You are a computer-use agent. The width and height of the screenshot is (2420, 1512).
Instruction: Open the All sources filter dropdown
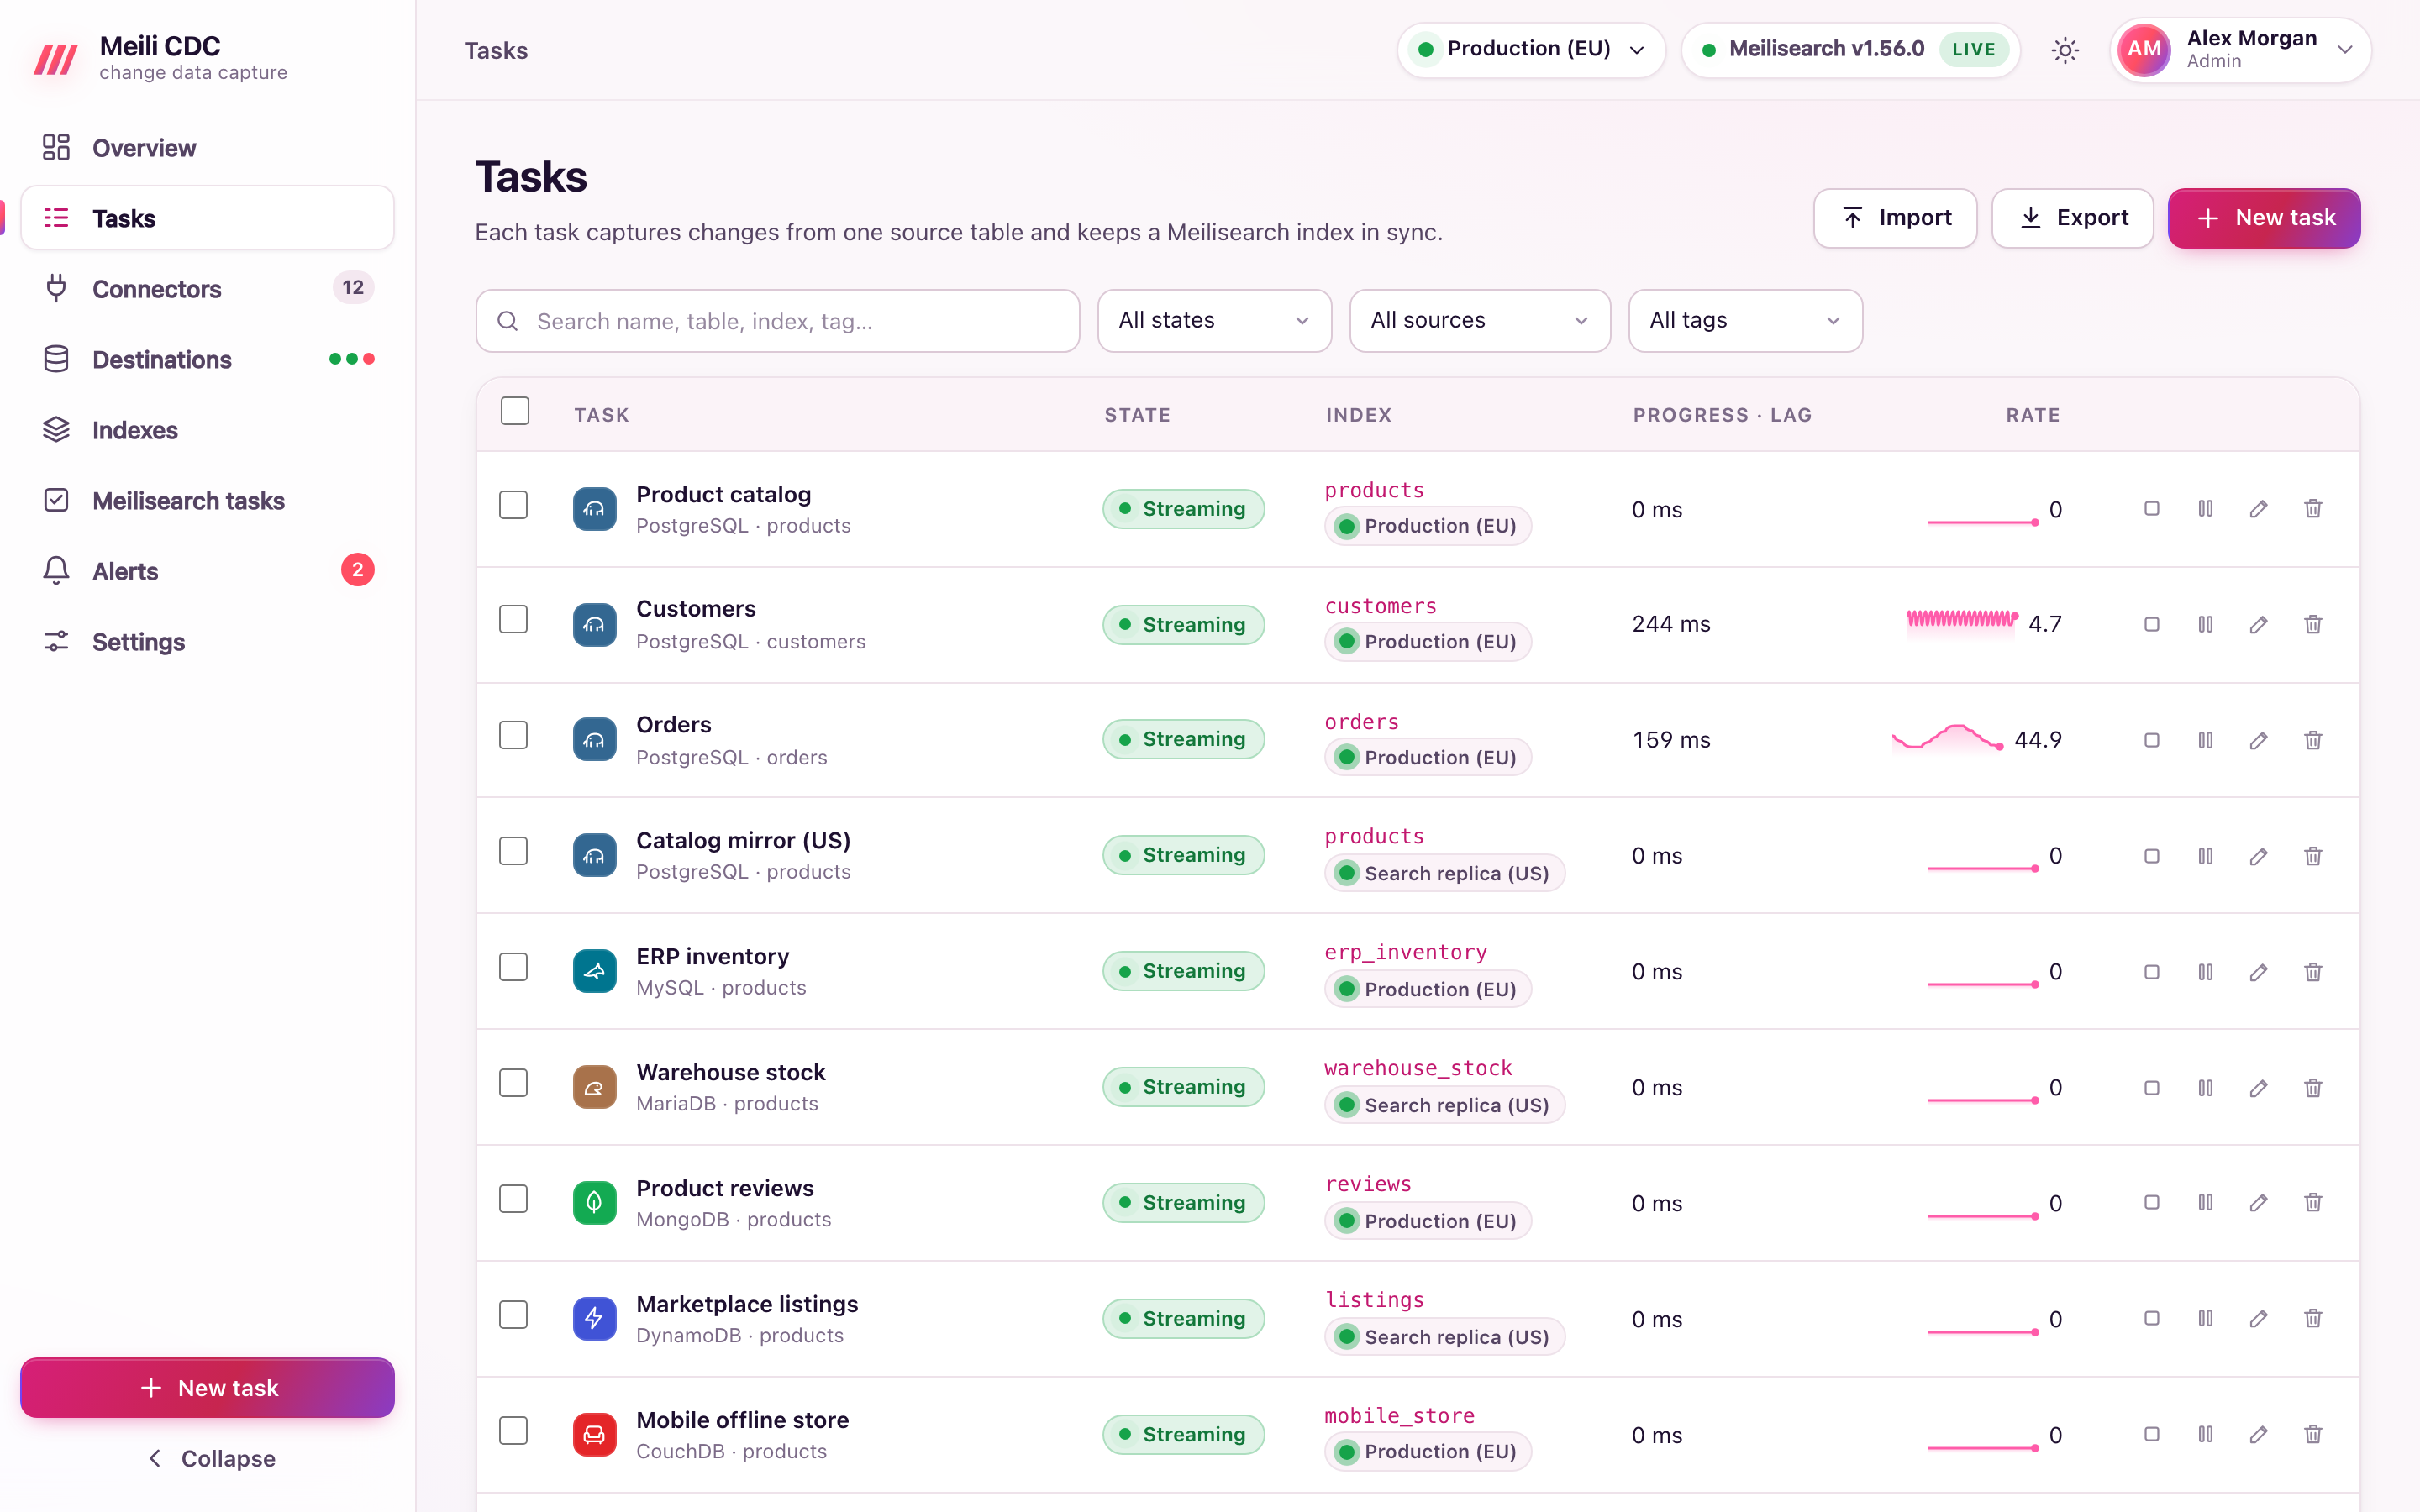point(1479,321)
